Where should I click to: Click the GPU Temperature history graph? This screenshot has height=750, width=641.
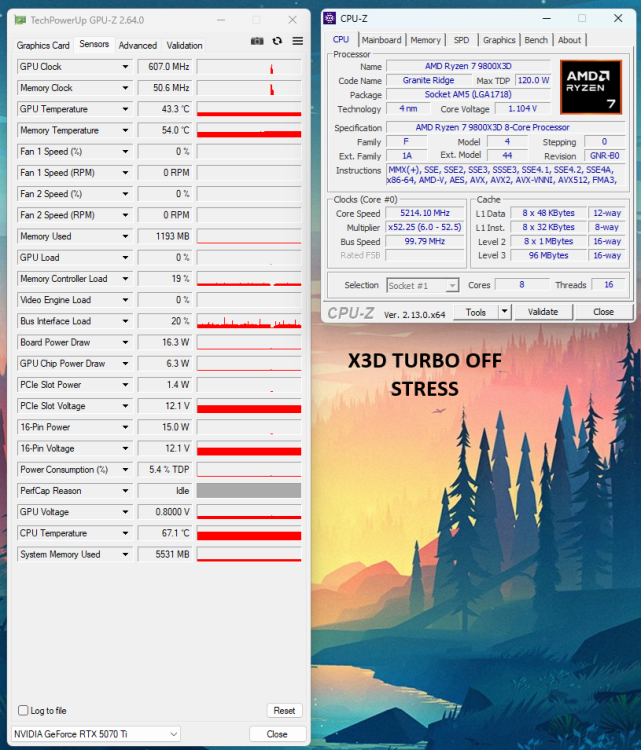(249, 109)
